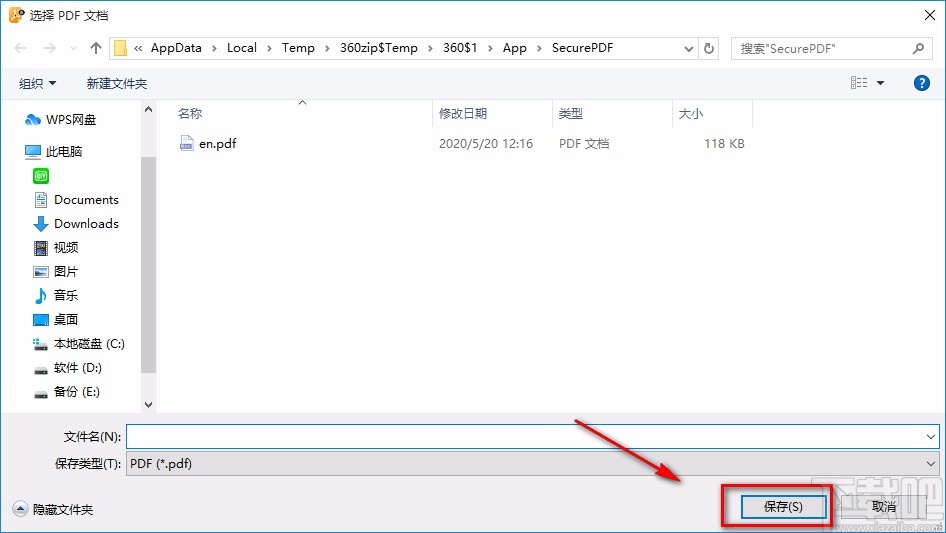This screenshot has width=946, height=533.
Task: Click the green app icon in sidebar
Action: coord(40,176)
